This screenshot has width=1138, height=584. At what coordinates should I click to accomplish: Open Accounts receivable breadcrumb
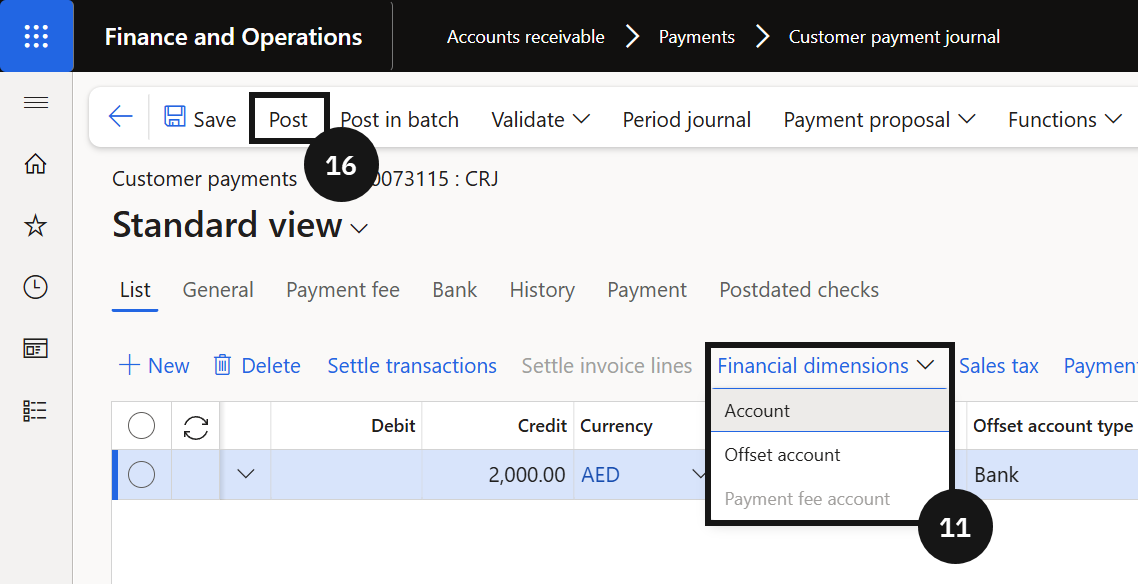[x=525, y=37]
